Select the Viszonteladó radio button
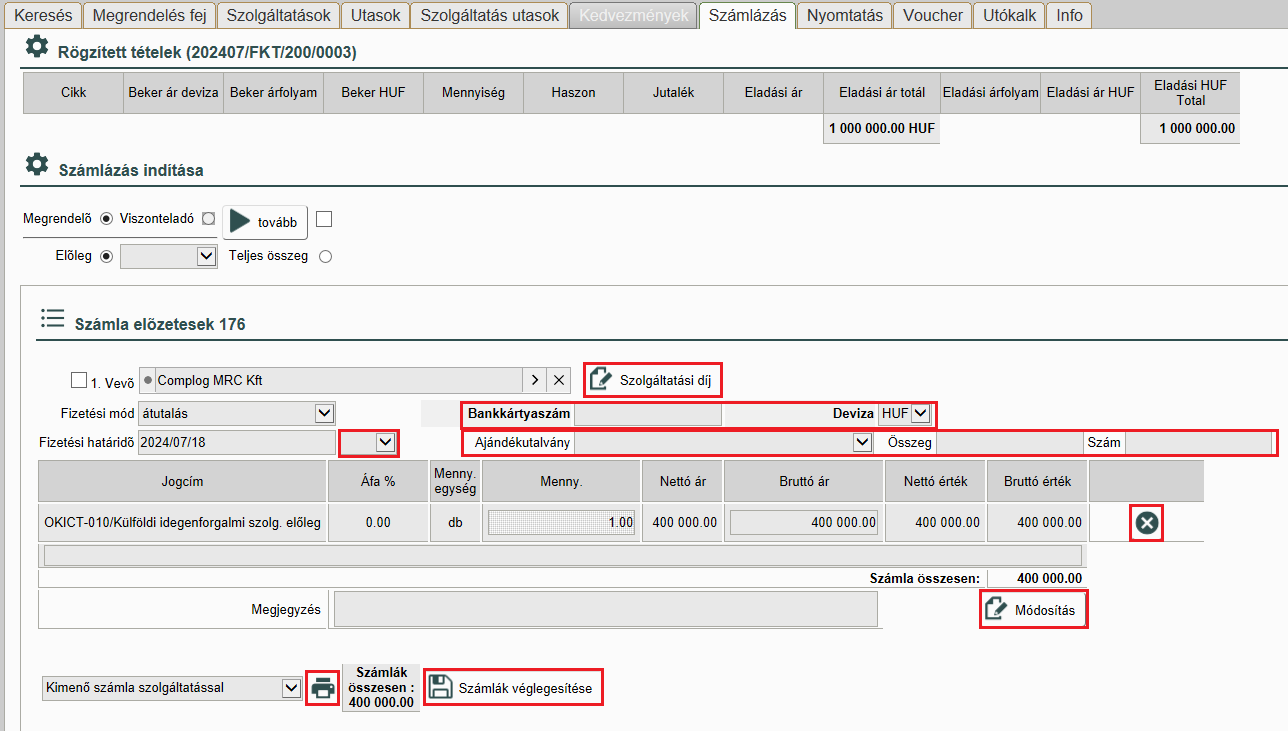The height and width of the screenshot is (731, 1288). (208, 218)
